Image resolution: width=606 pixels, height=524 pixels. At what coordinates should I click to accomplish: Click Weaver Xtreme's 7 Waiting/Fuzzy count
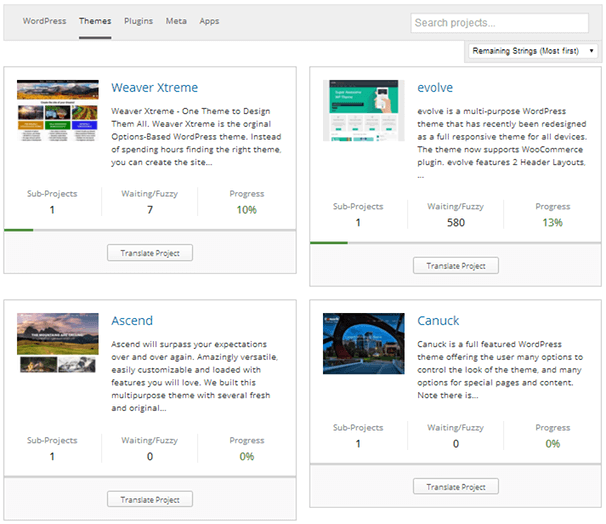150,210
